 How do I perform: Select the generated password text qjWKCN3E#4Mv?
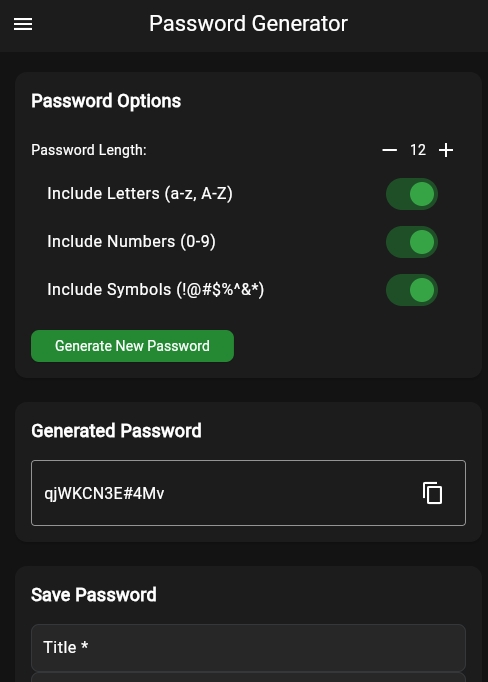pyautogui.click(x=104, y=494)
